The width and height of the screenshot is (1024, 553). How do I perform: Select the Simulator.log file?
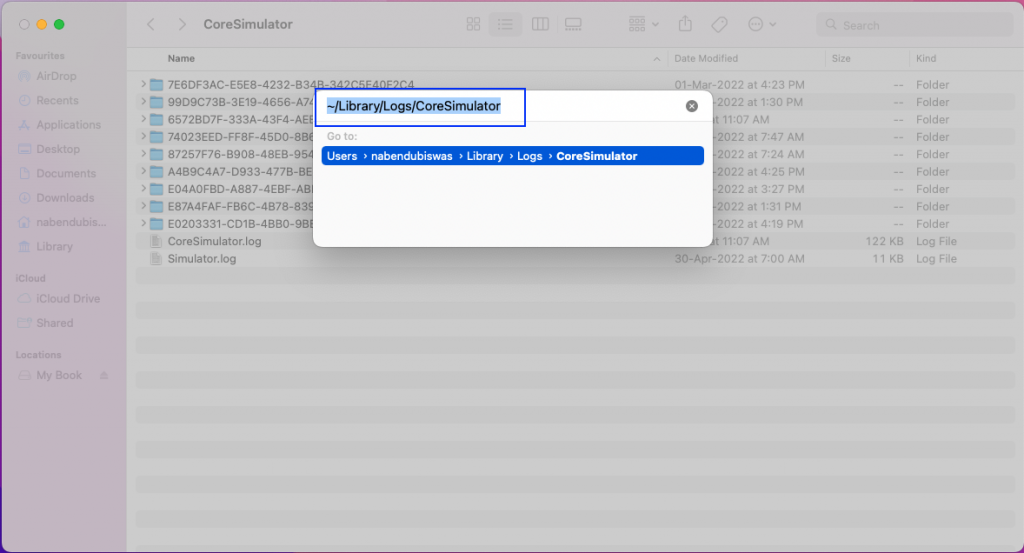(x=202, y=259)
